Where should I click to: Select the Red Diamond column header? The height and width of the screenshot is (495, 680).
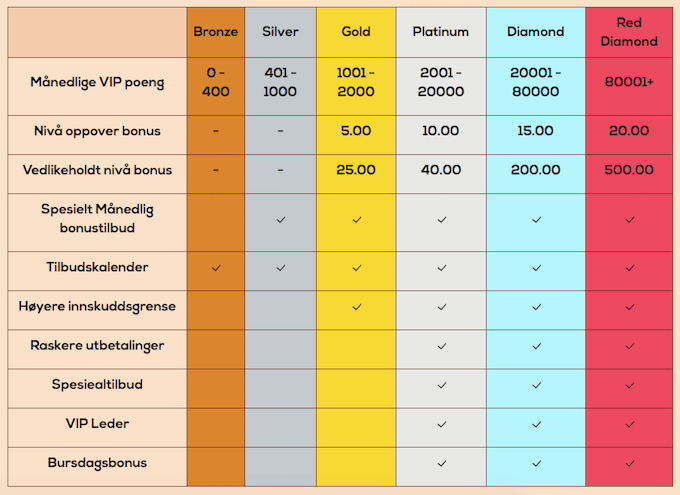629,32
